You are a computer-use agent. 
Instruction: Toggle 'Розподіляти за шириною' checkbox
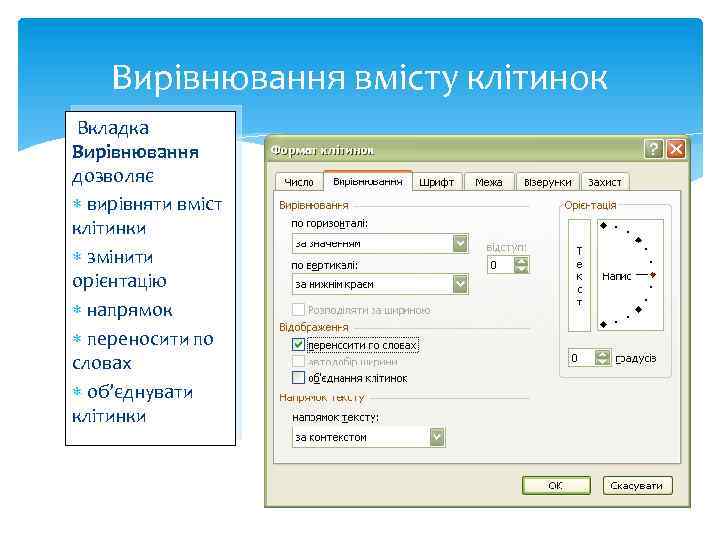click(298, 309)
